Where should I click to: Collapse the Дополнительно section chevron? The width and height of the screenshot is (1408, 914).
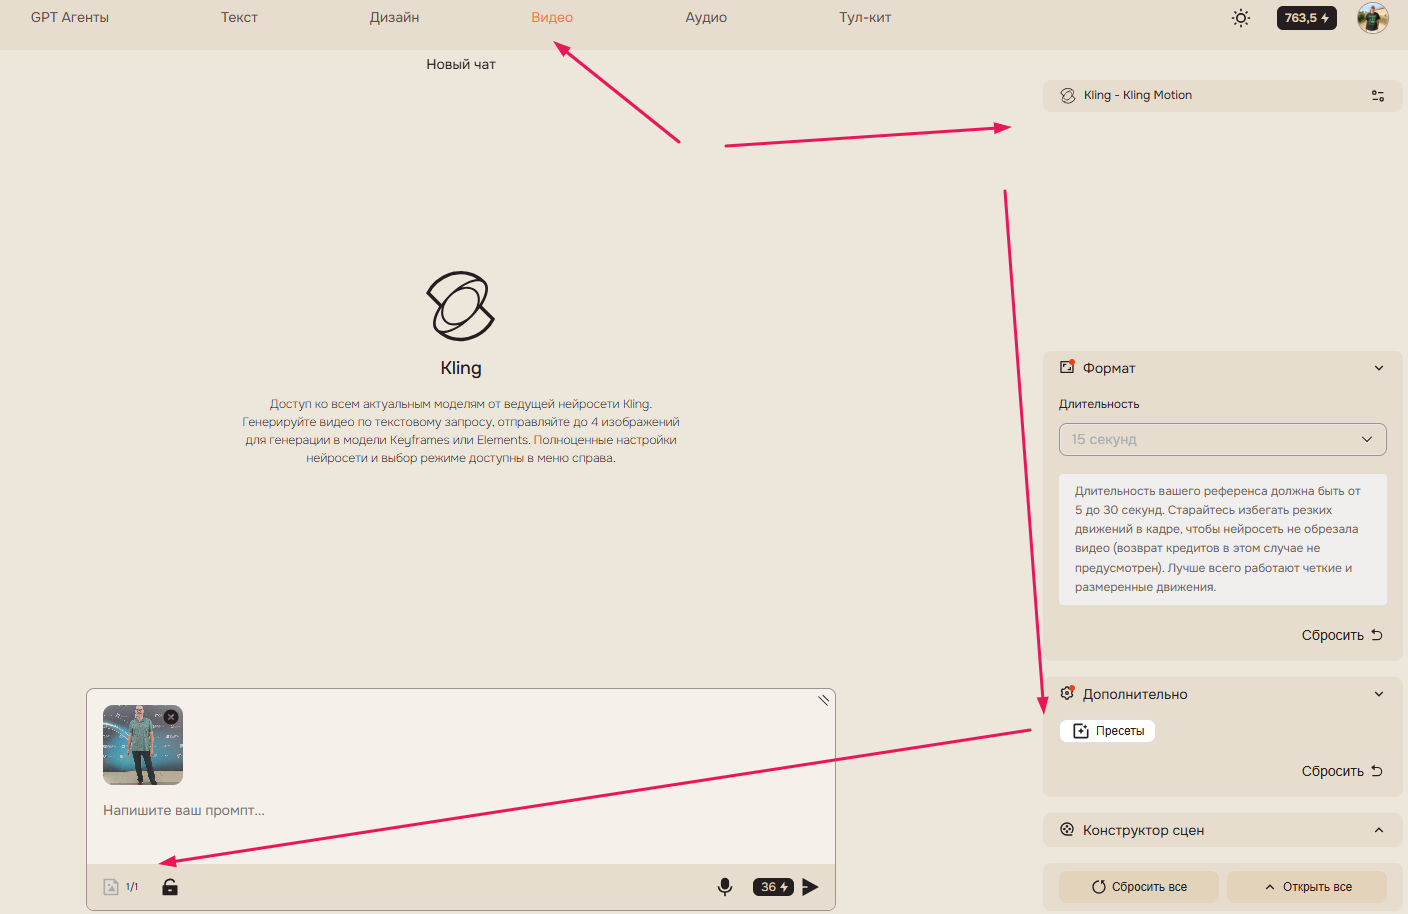[x=1379, y=694]
